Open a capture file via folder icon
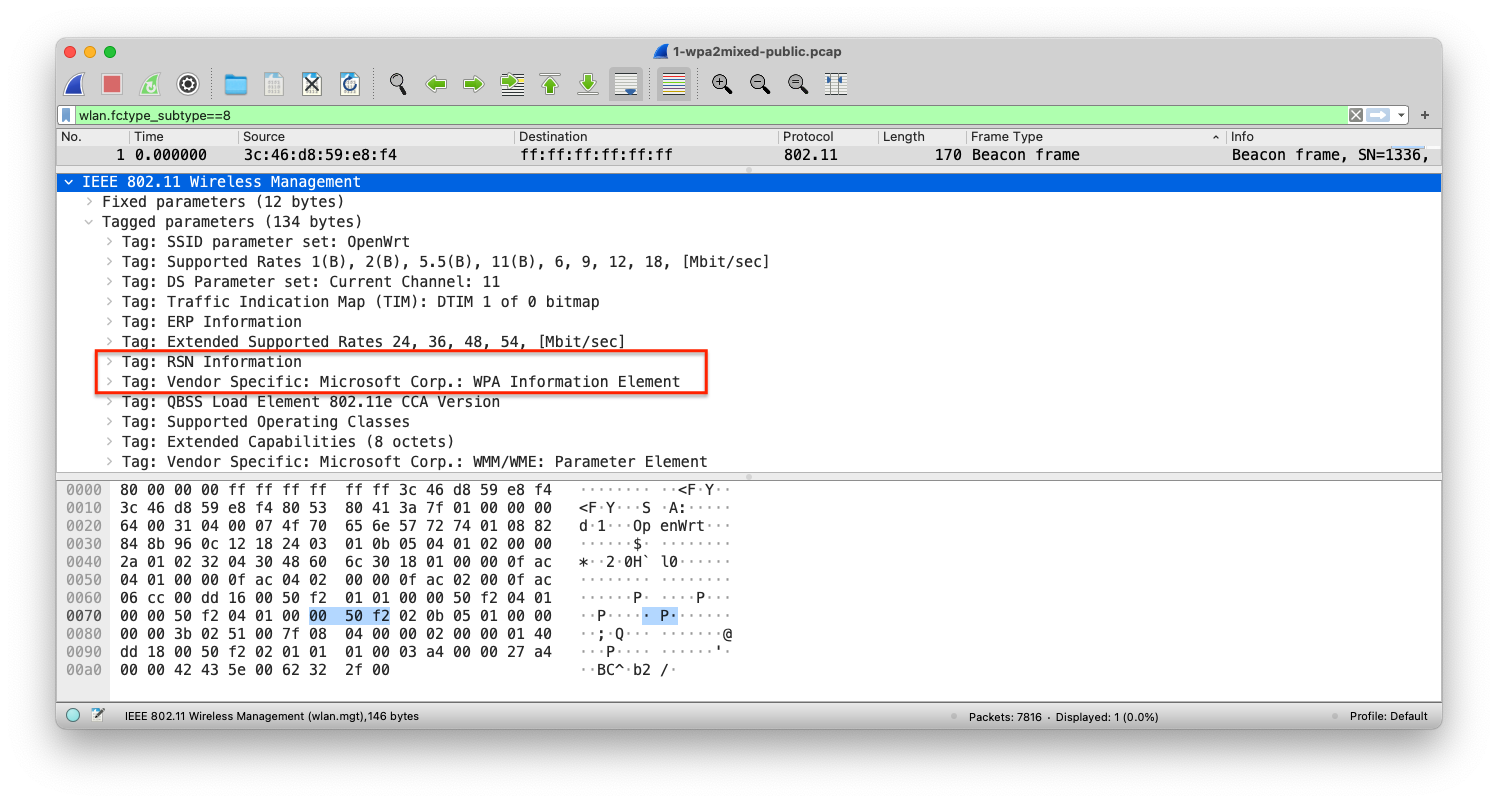The image size is (1498, 803). tap(236, 84)
